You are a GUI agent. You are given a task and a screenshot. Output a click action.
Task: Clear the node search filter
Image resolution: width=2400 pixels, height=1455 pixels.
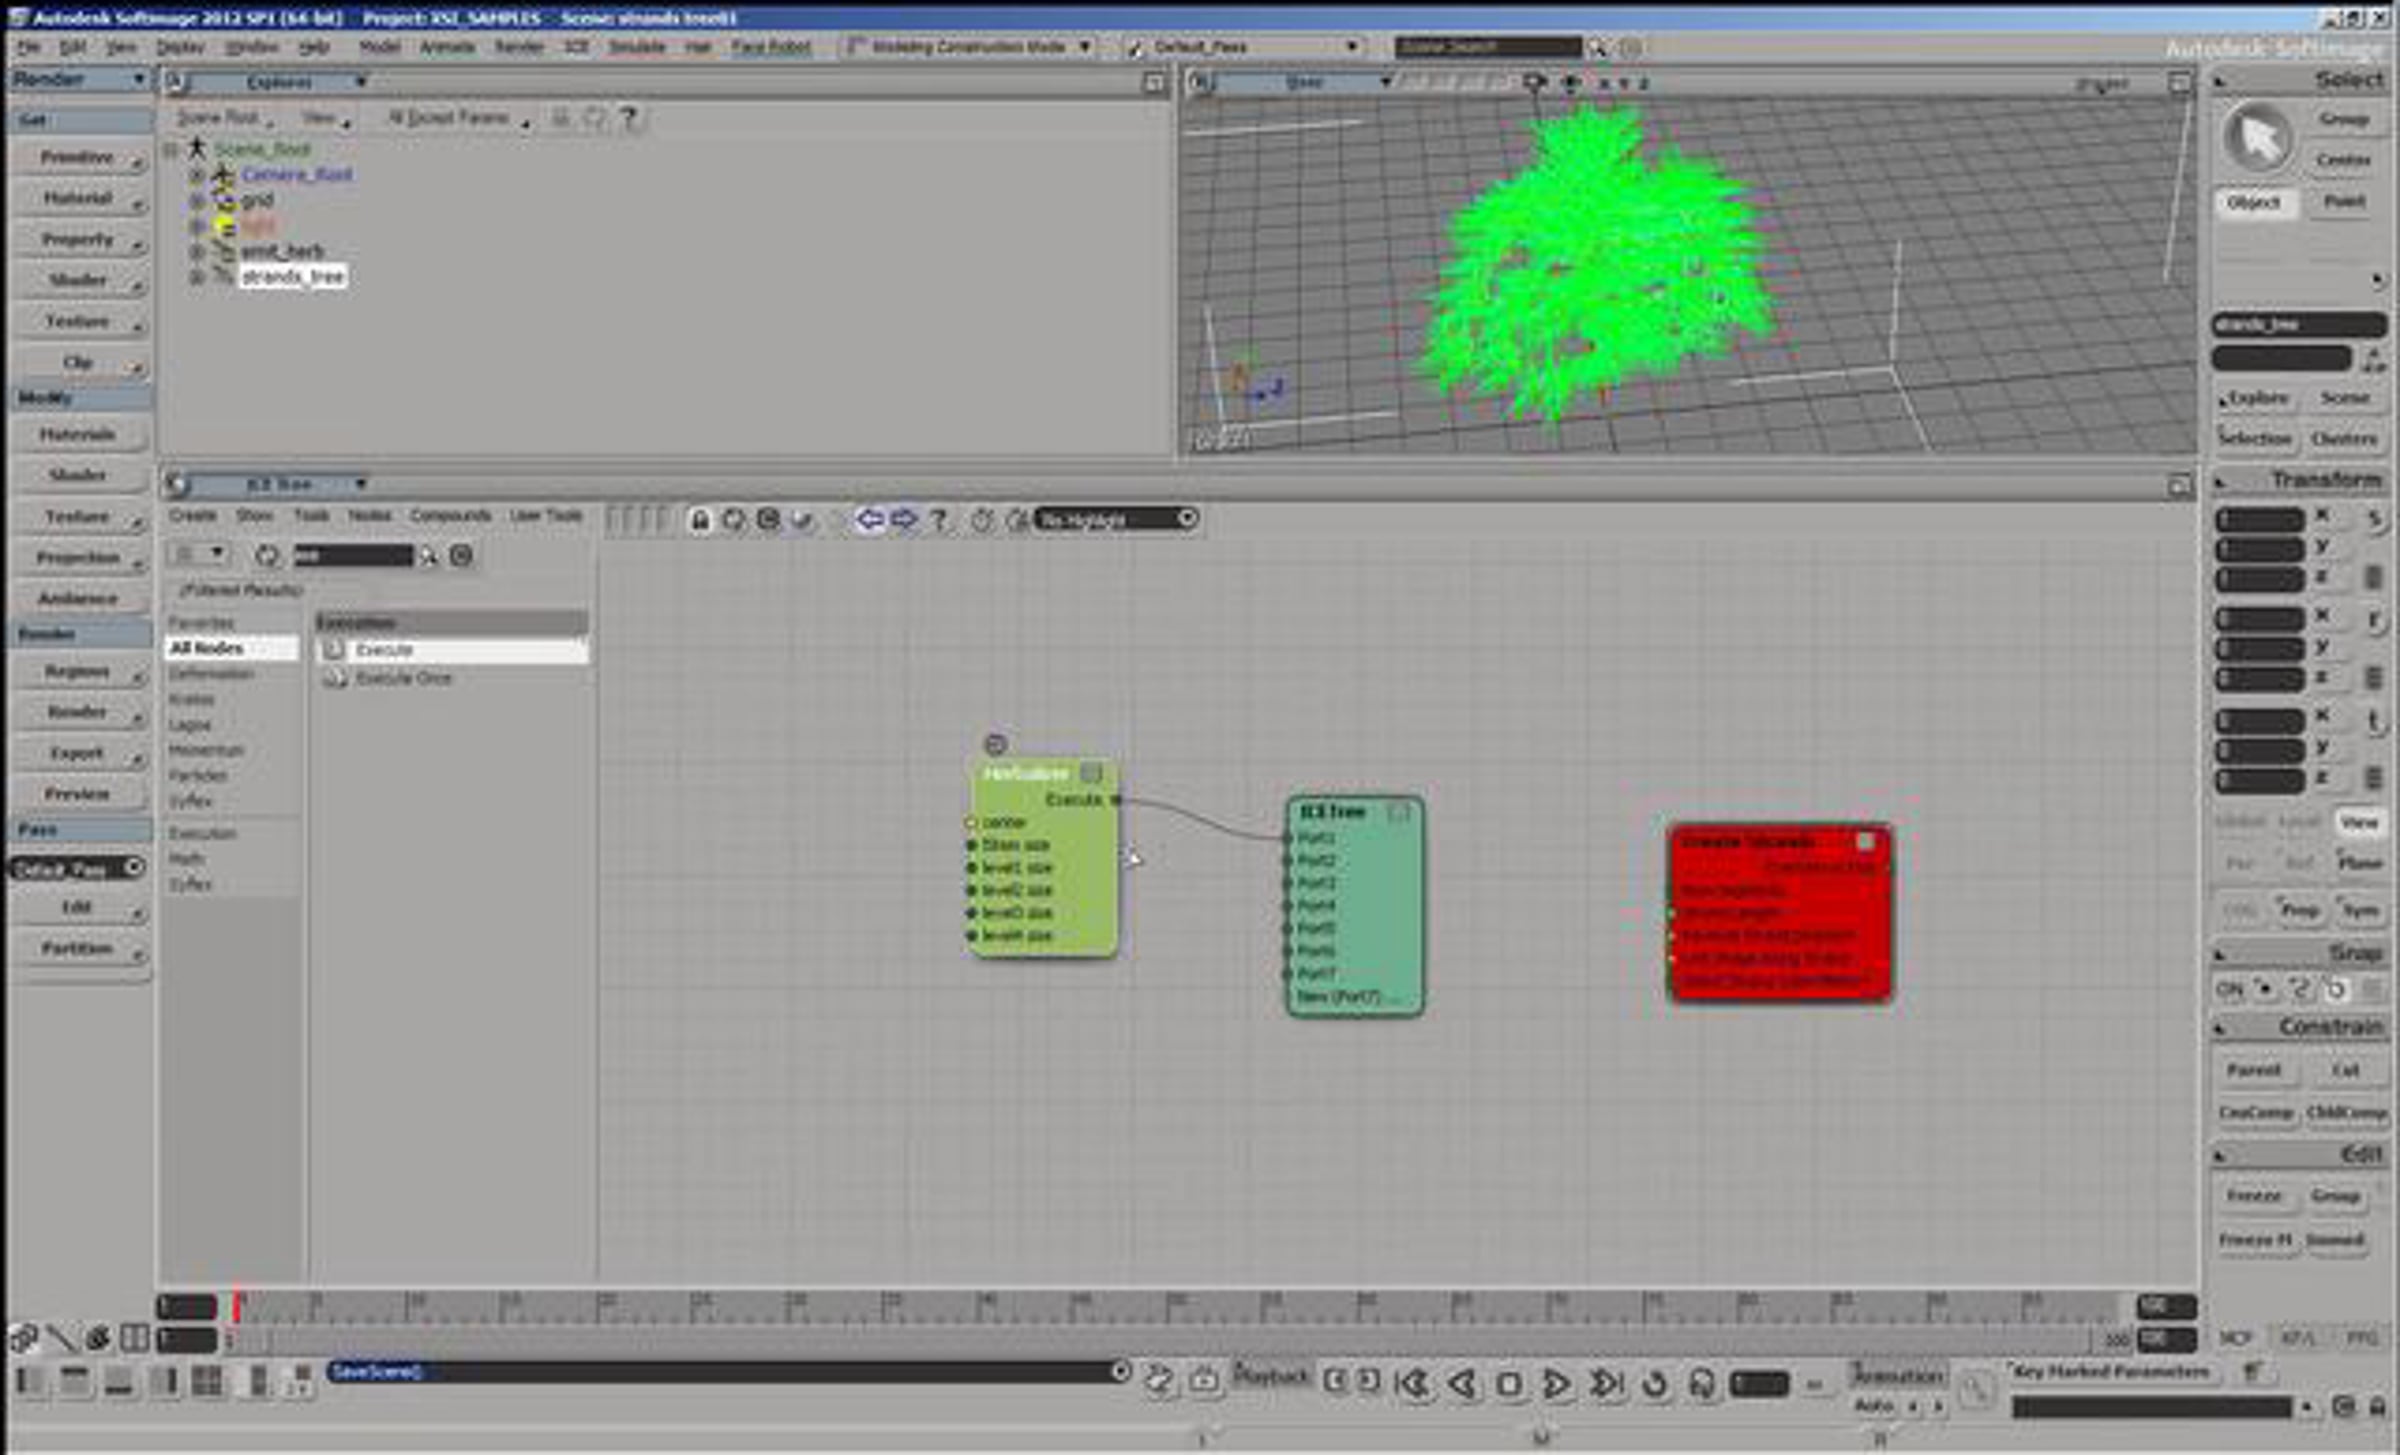(461, 556)
